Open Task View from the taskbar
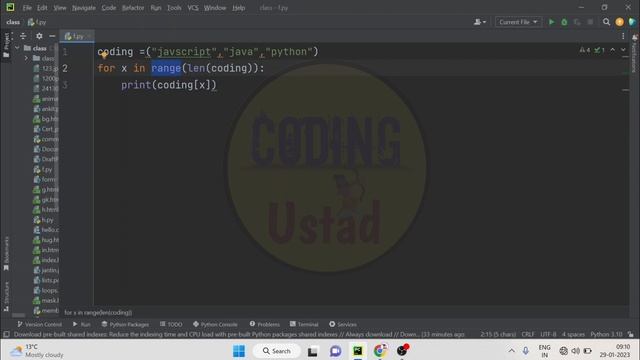 (313, 351)
